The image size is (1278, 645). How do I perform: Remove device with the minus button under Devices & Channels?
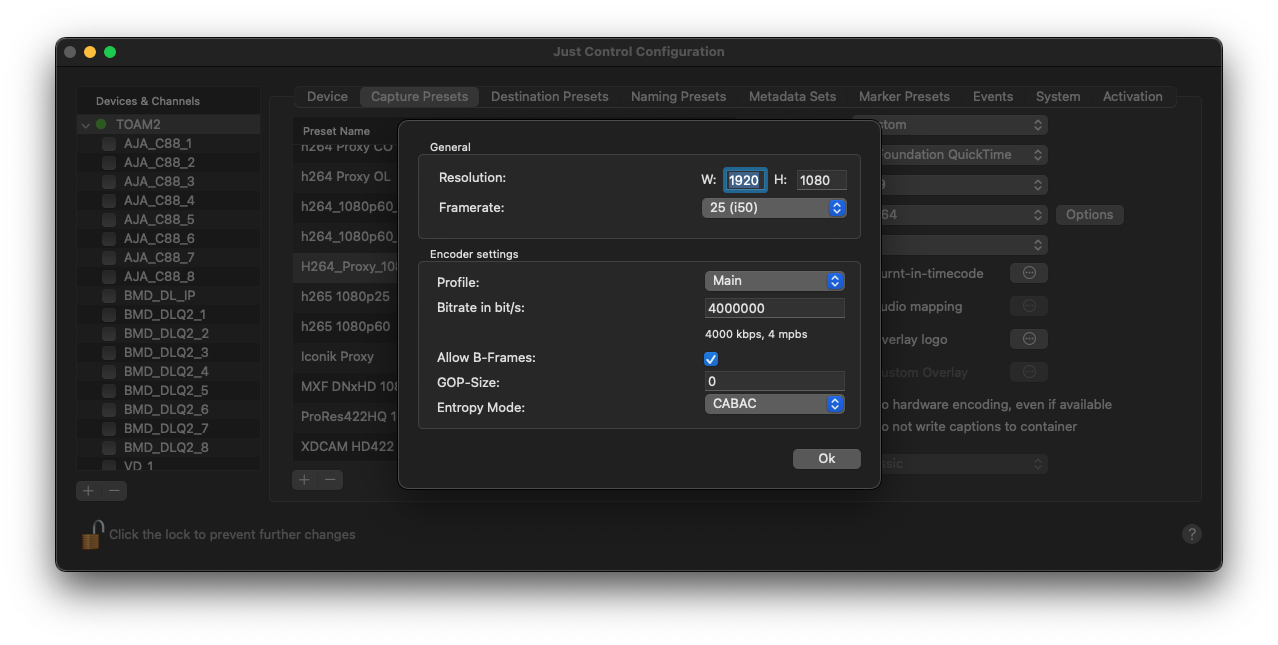pyautogui.click(x=114, y=490)
